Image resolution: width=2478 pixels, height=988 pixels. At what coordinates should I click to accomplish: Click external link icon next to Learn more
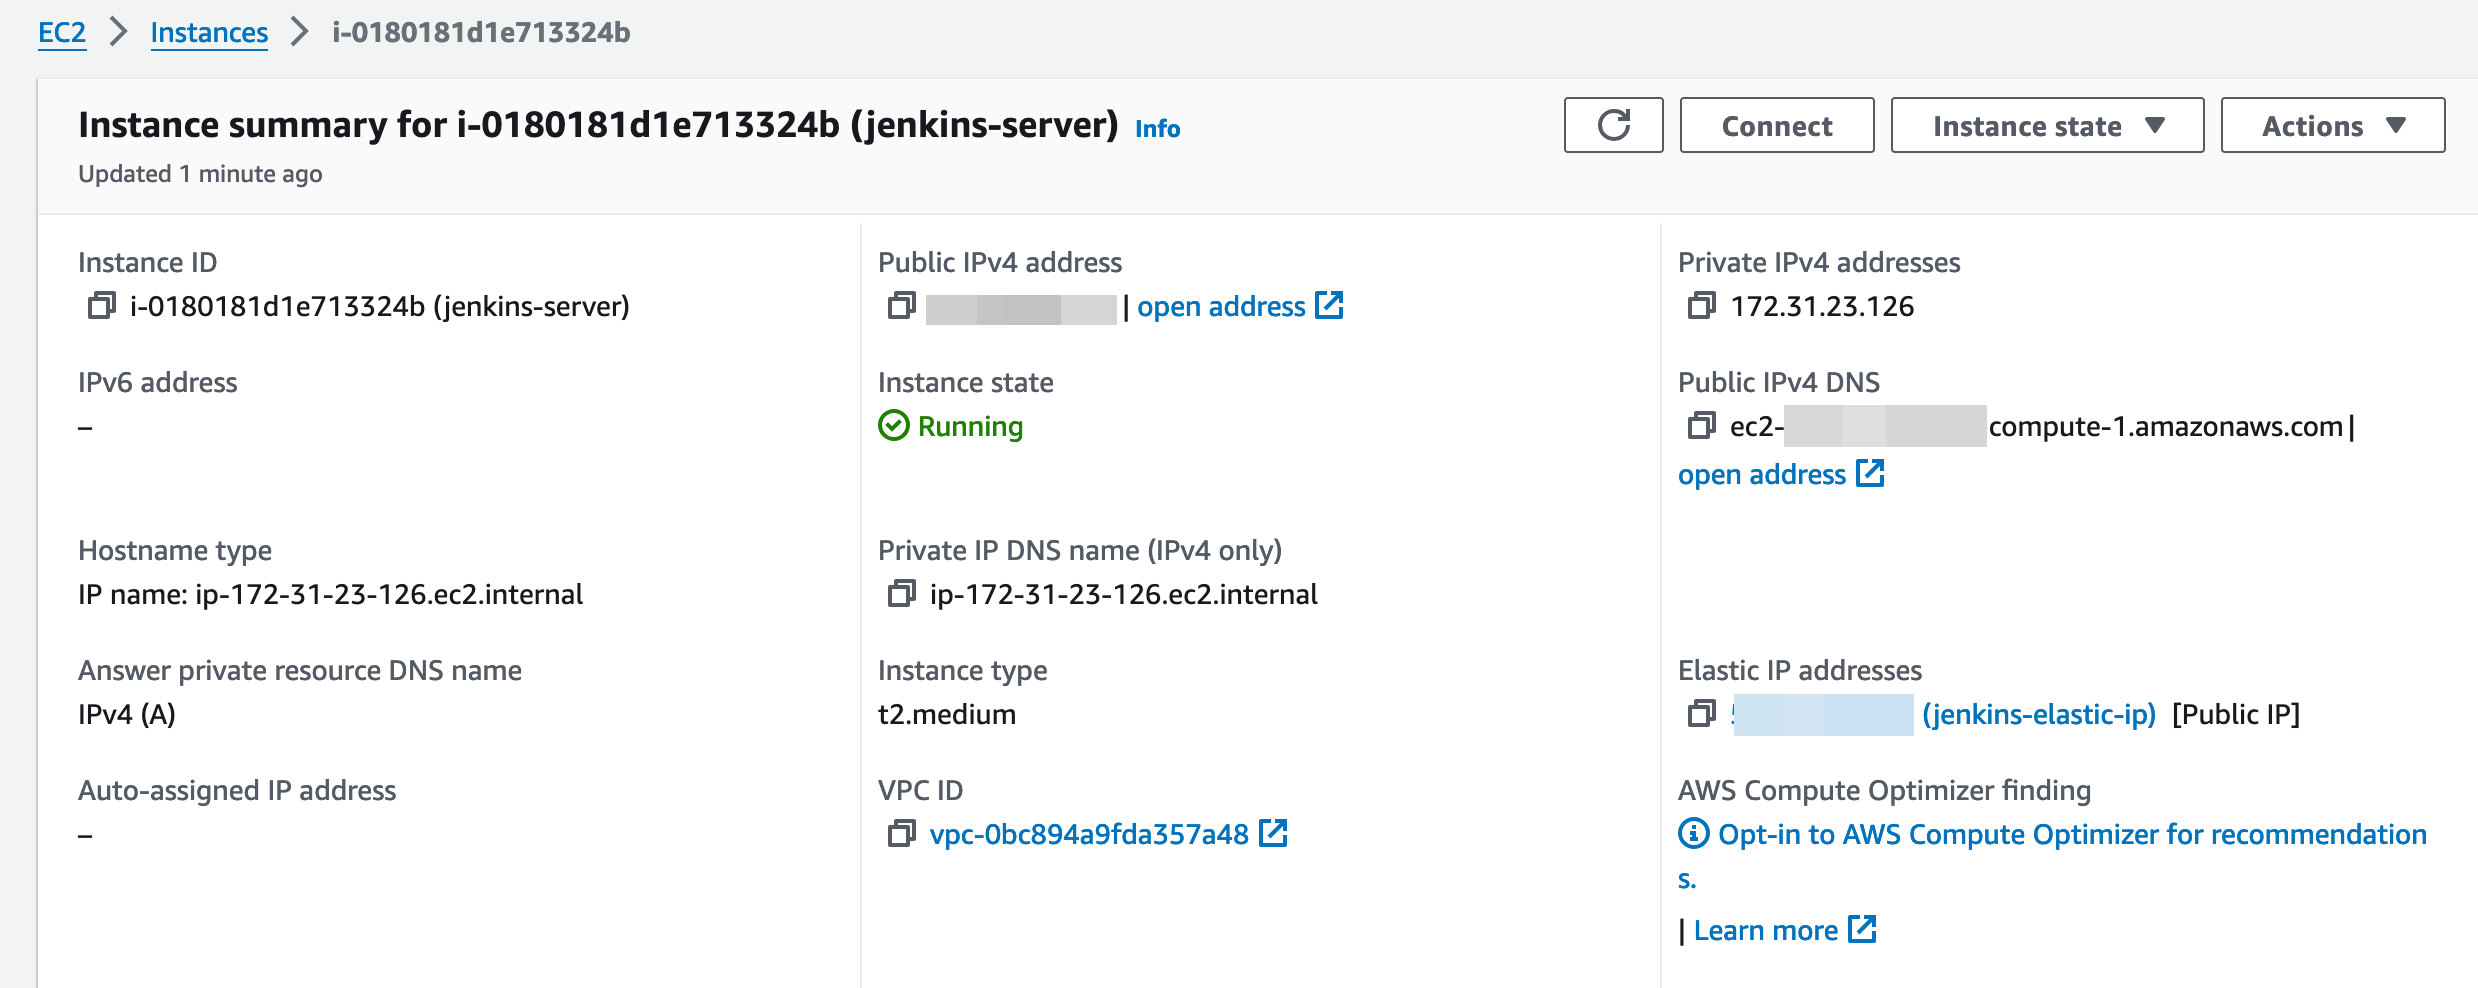pyautogui.click(x=1862, y=929)
